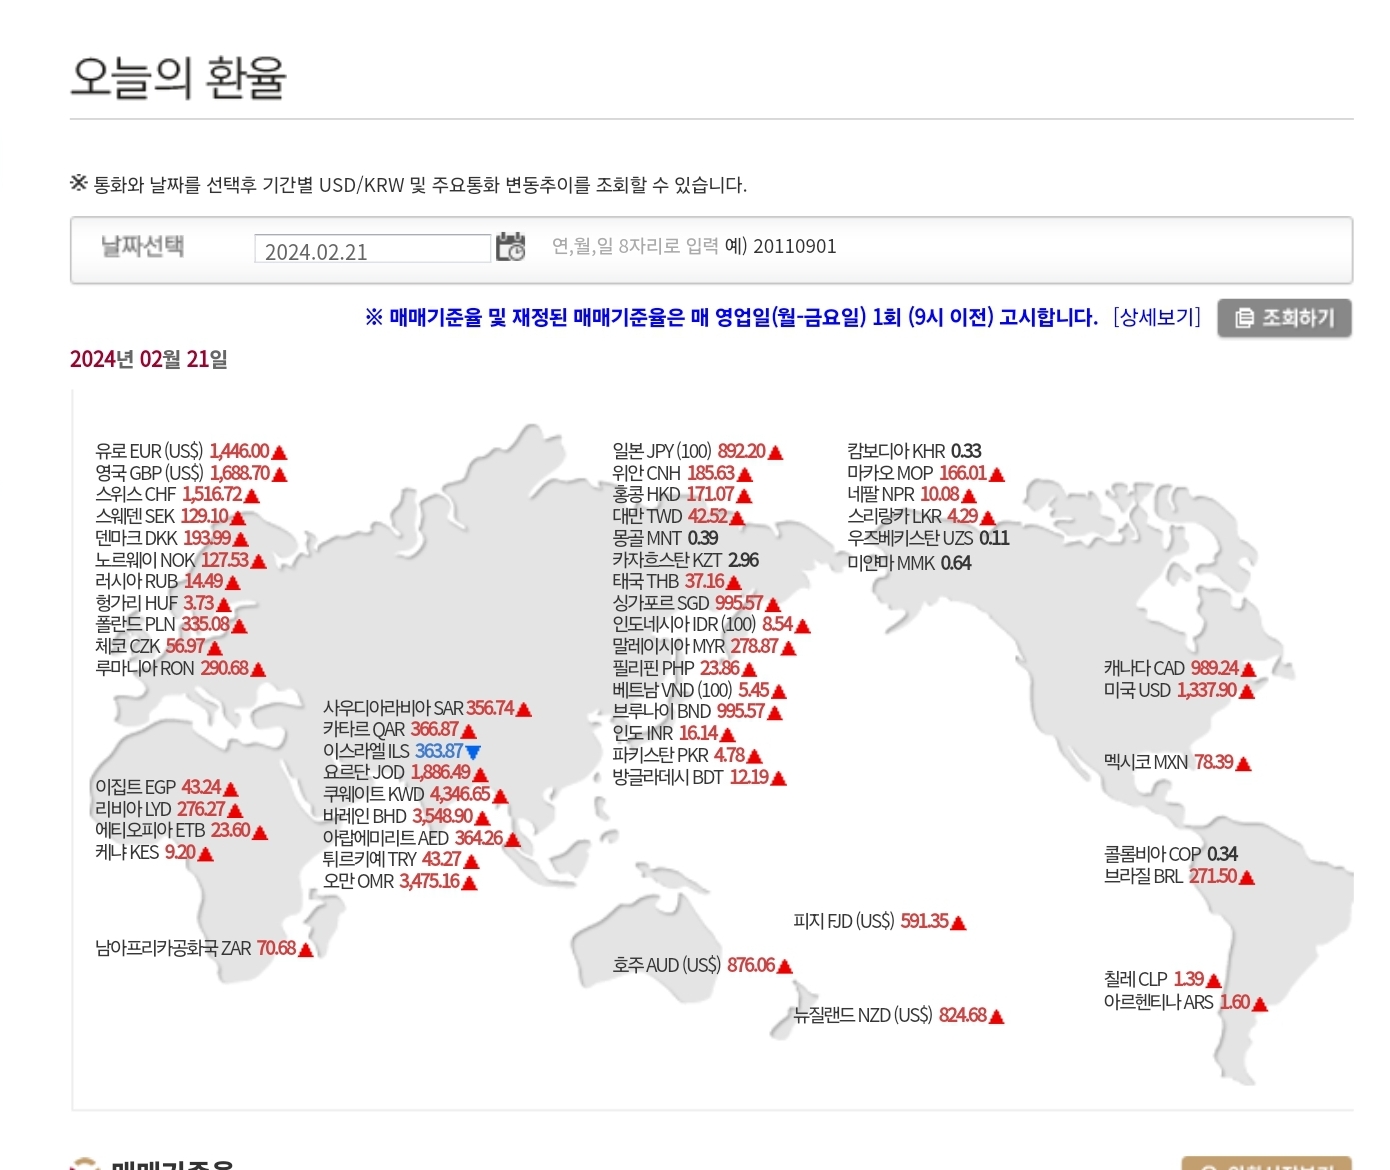
Task: Open the calendar date picker icon
Action: (511, 247)
